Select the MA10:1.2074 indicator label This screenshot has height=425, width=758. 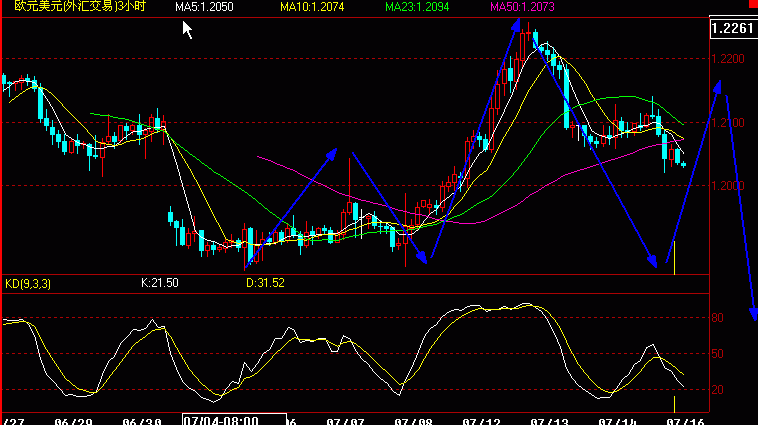click(x=312, y=7)
